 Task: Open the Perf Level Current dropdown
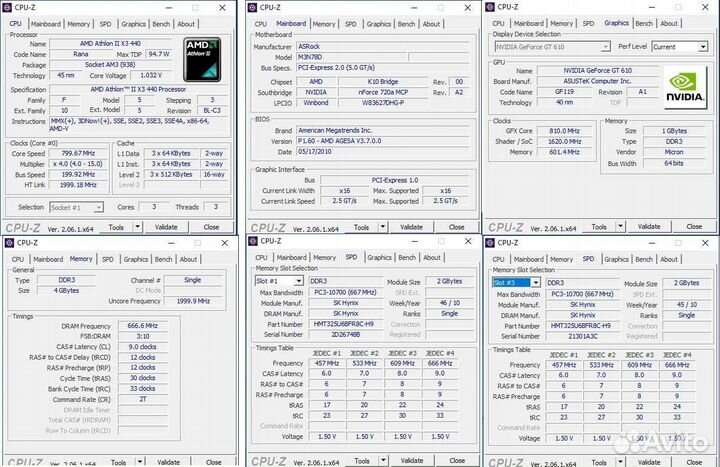coord(703,47)
